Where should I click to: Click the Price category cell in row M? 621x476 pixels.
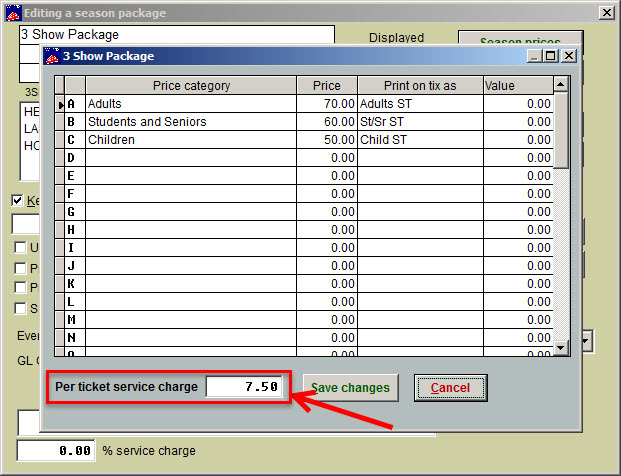pyautogui.click(x=191, y=320)
